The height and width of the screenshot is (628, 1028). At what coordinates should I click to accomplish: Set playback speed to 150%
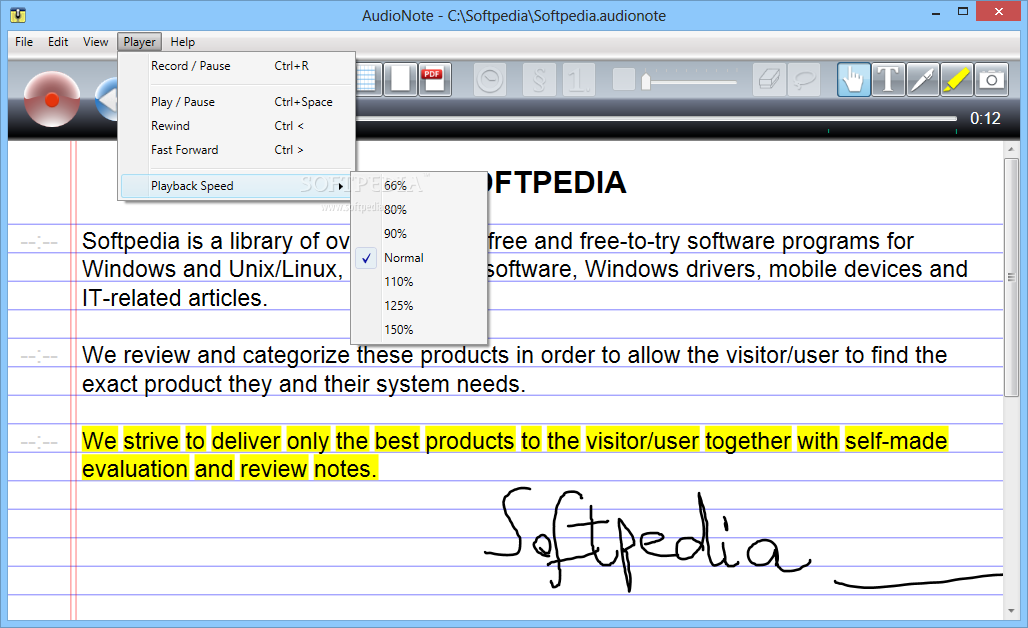tap(420, 330)
